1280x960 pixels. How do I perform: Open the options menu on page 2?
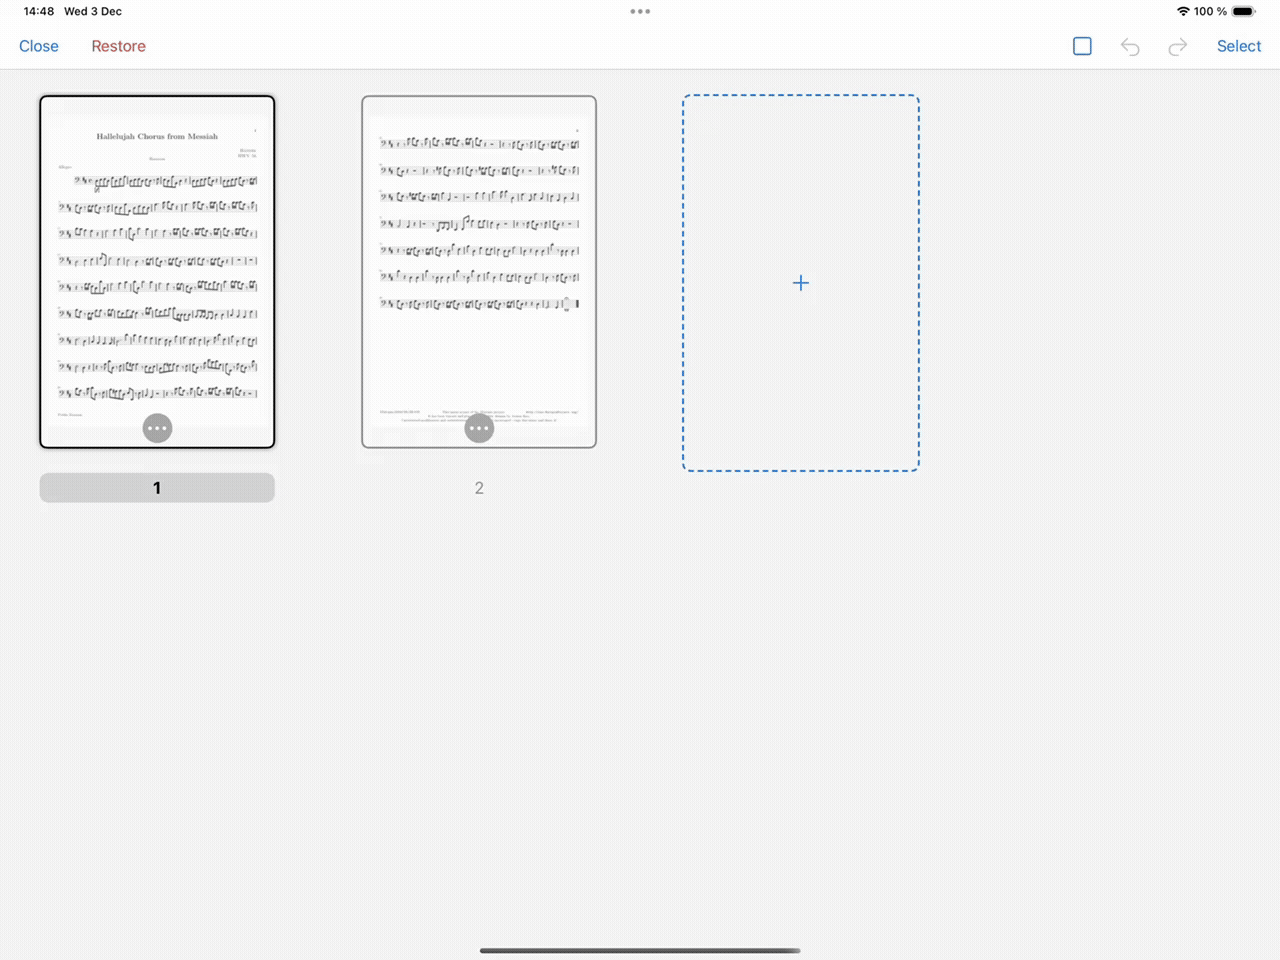(479, 428)
